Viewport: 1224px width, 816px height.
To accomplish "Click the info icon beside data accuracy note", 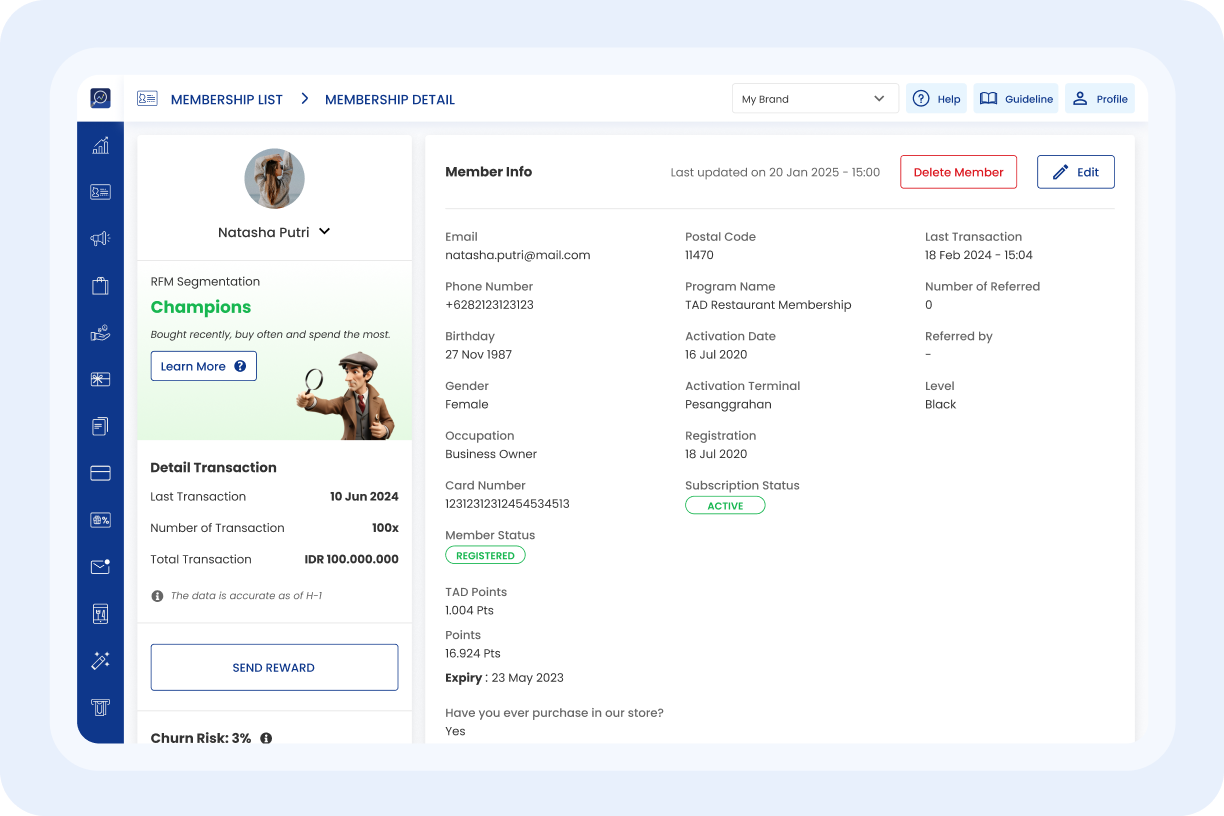I will pyautogui.click(x=157, y=596).
